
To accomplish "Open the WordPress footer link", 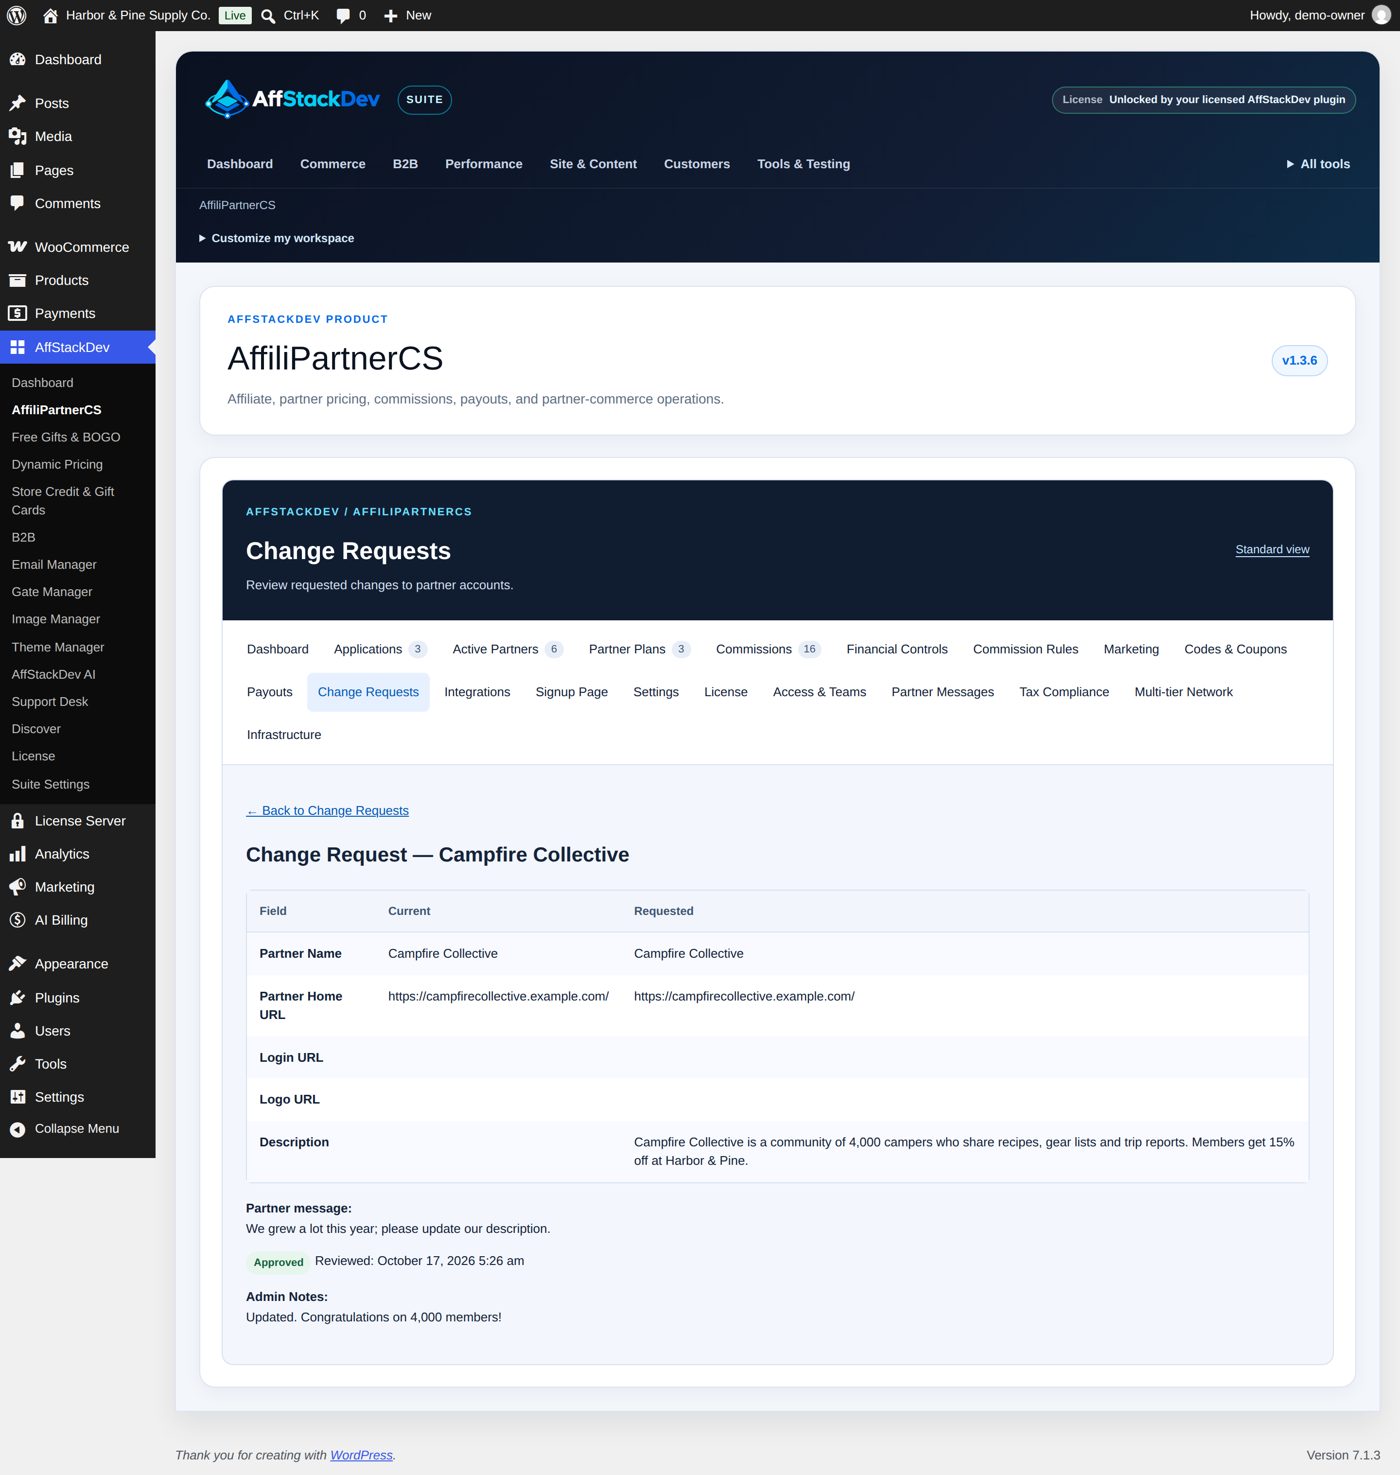I will coord(361,1455).
